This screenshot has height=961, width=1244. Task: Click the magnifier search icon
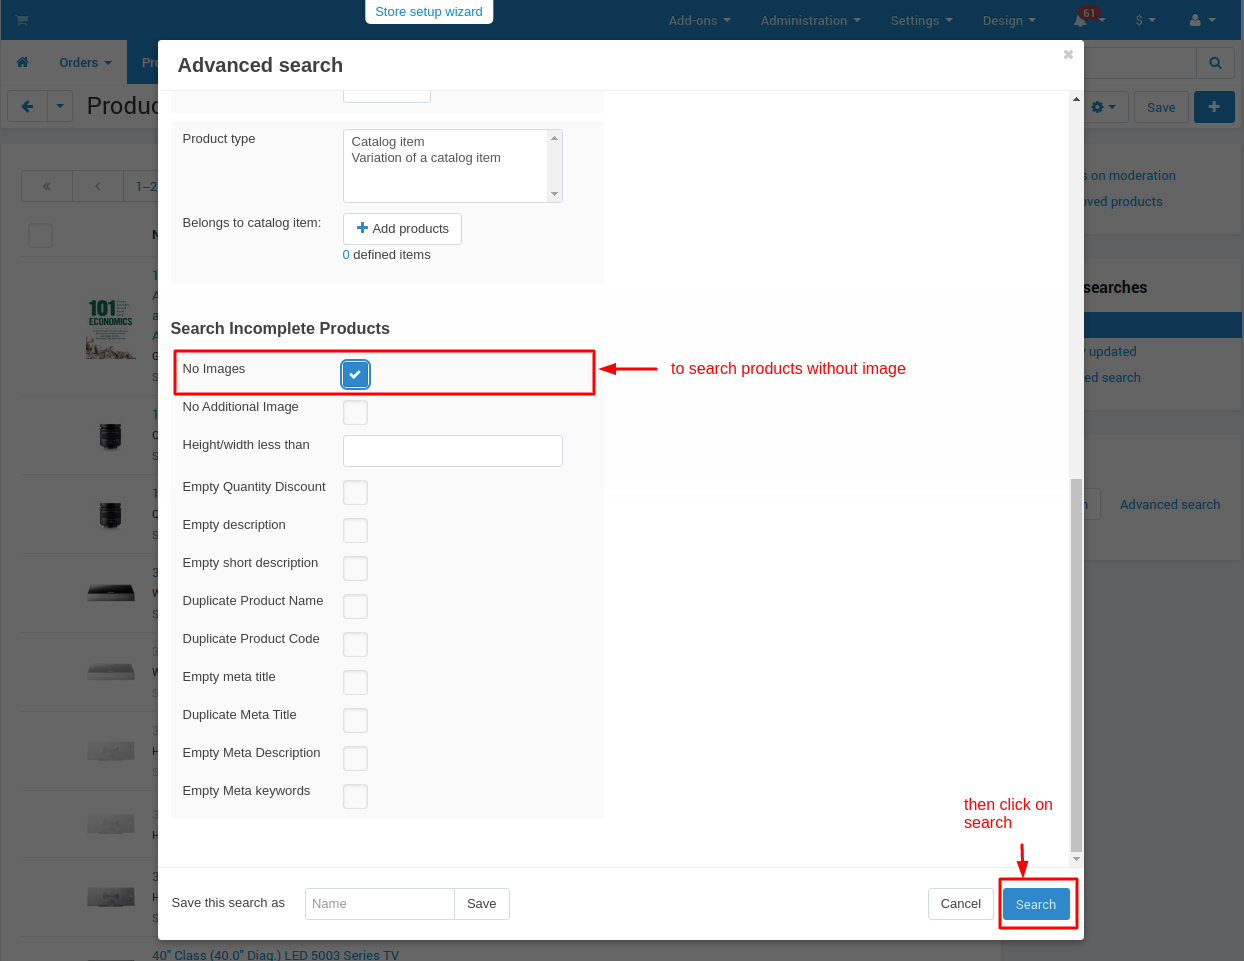[1215, 63]
